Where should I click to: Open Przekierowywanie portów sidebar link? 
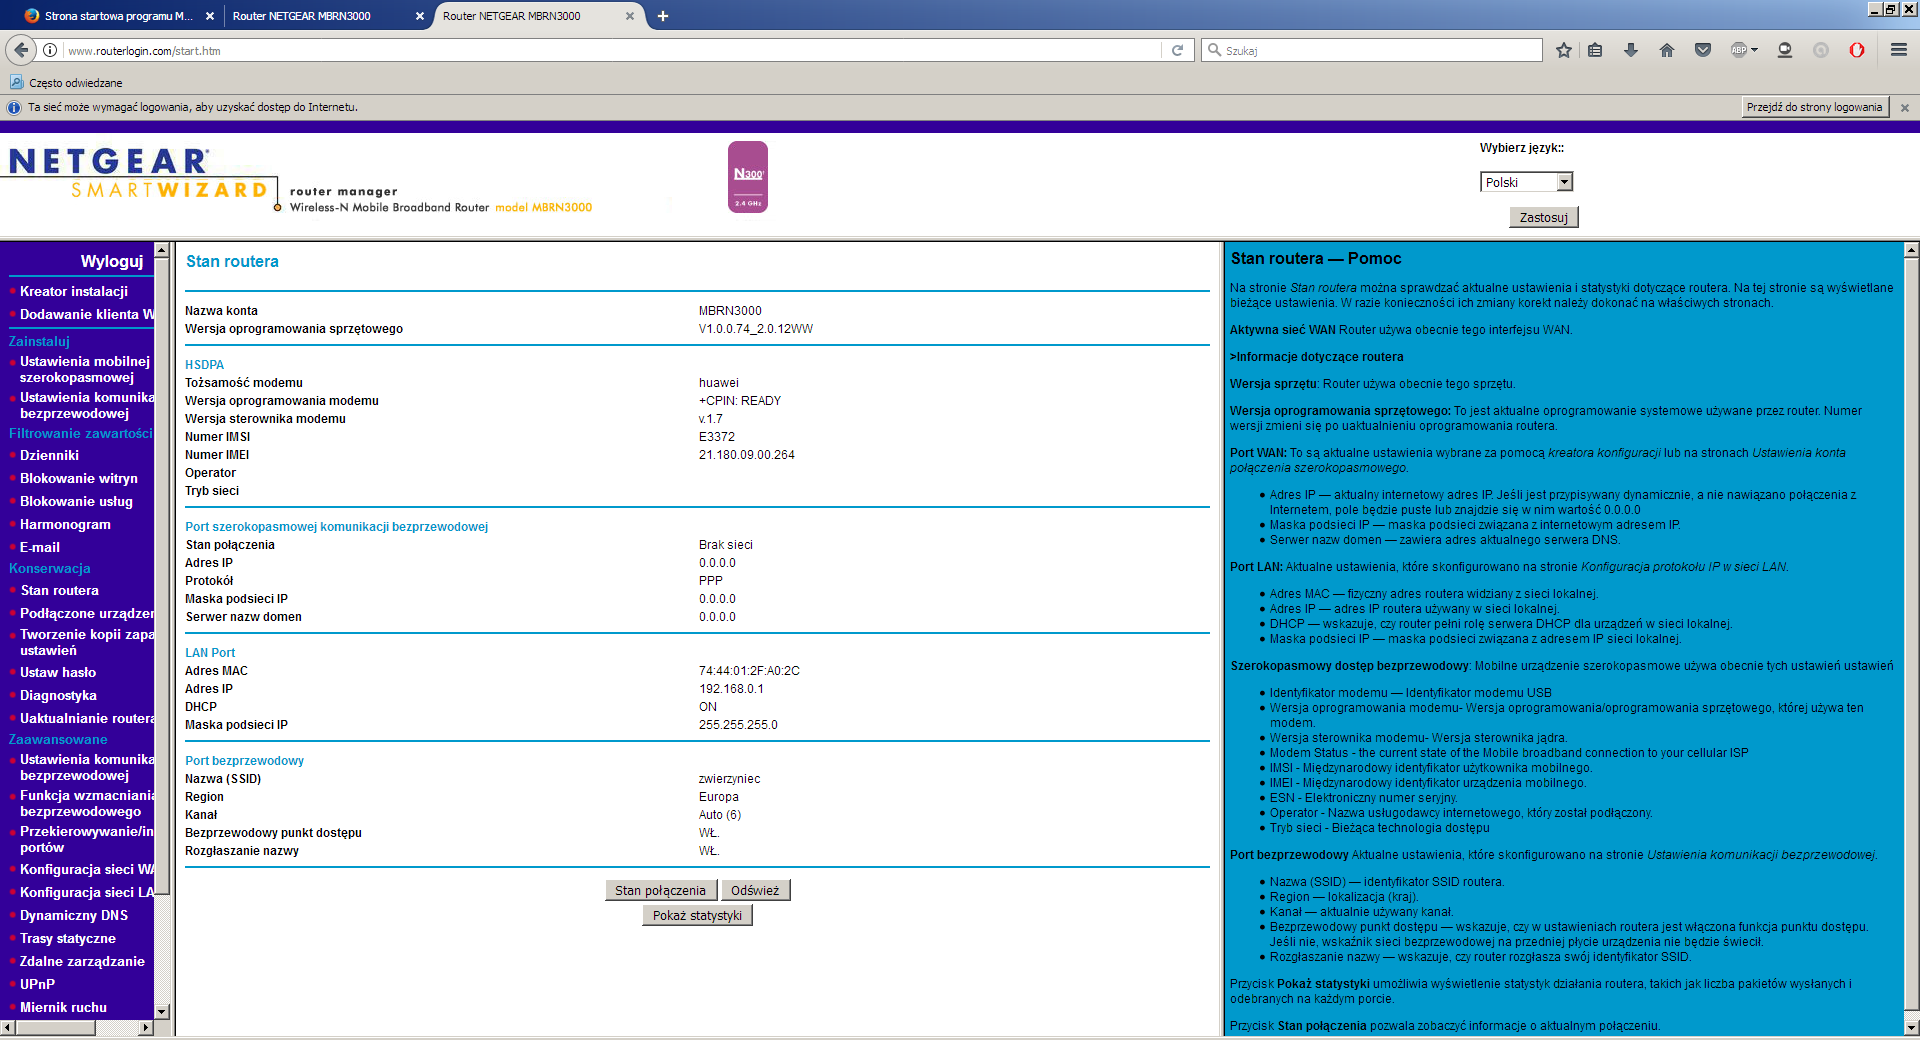click(87, 839)
